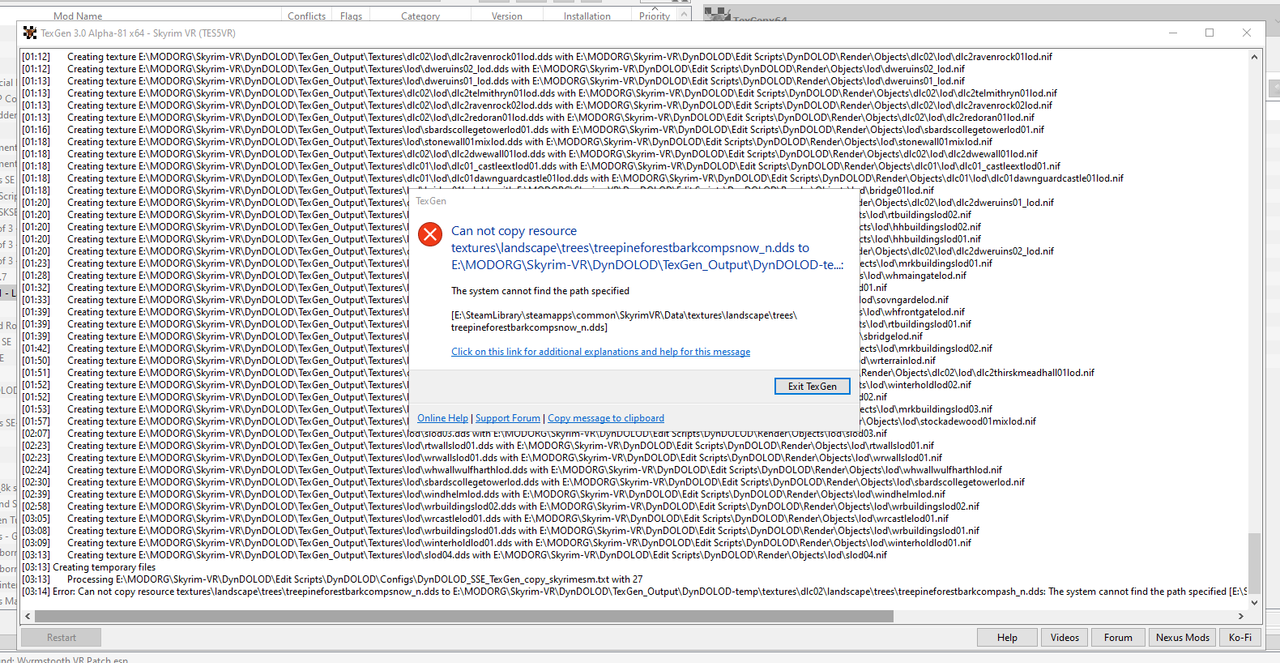Open the Online Help link
This screenshot has width=1280, height=663.
point(443,418)
